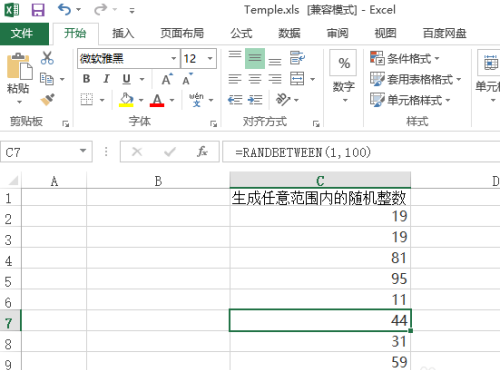Toggle Bold formatting
This screenshot has width=500, height=370.
pos(86,79)
